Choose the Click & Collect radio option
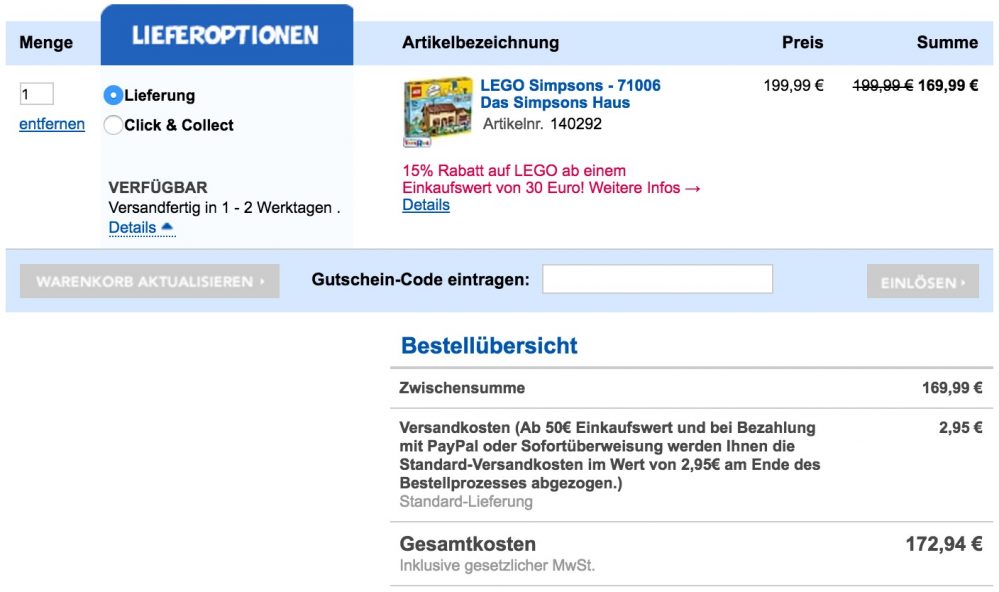Image resolution: width=999 pixels, height=592 pixels. (113, 125)
